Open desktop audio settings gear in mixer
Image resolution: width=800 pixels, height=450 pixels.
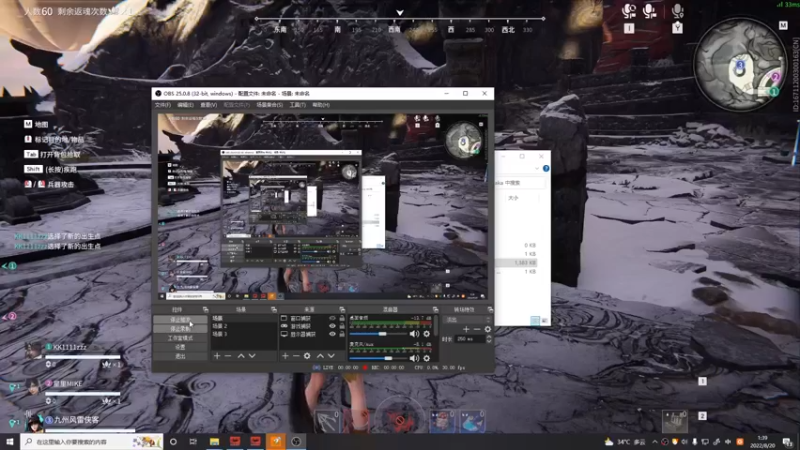click(x=427, y=334)
